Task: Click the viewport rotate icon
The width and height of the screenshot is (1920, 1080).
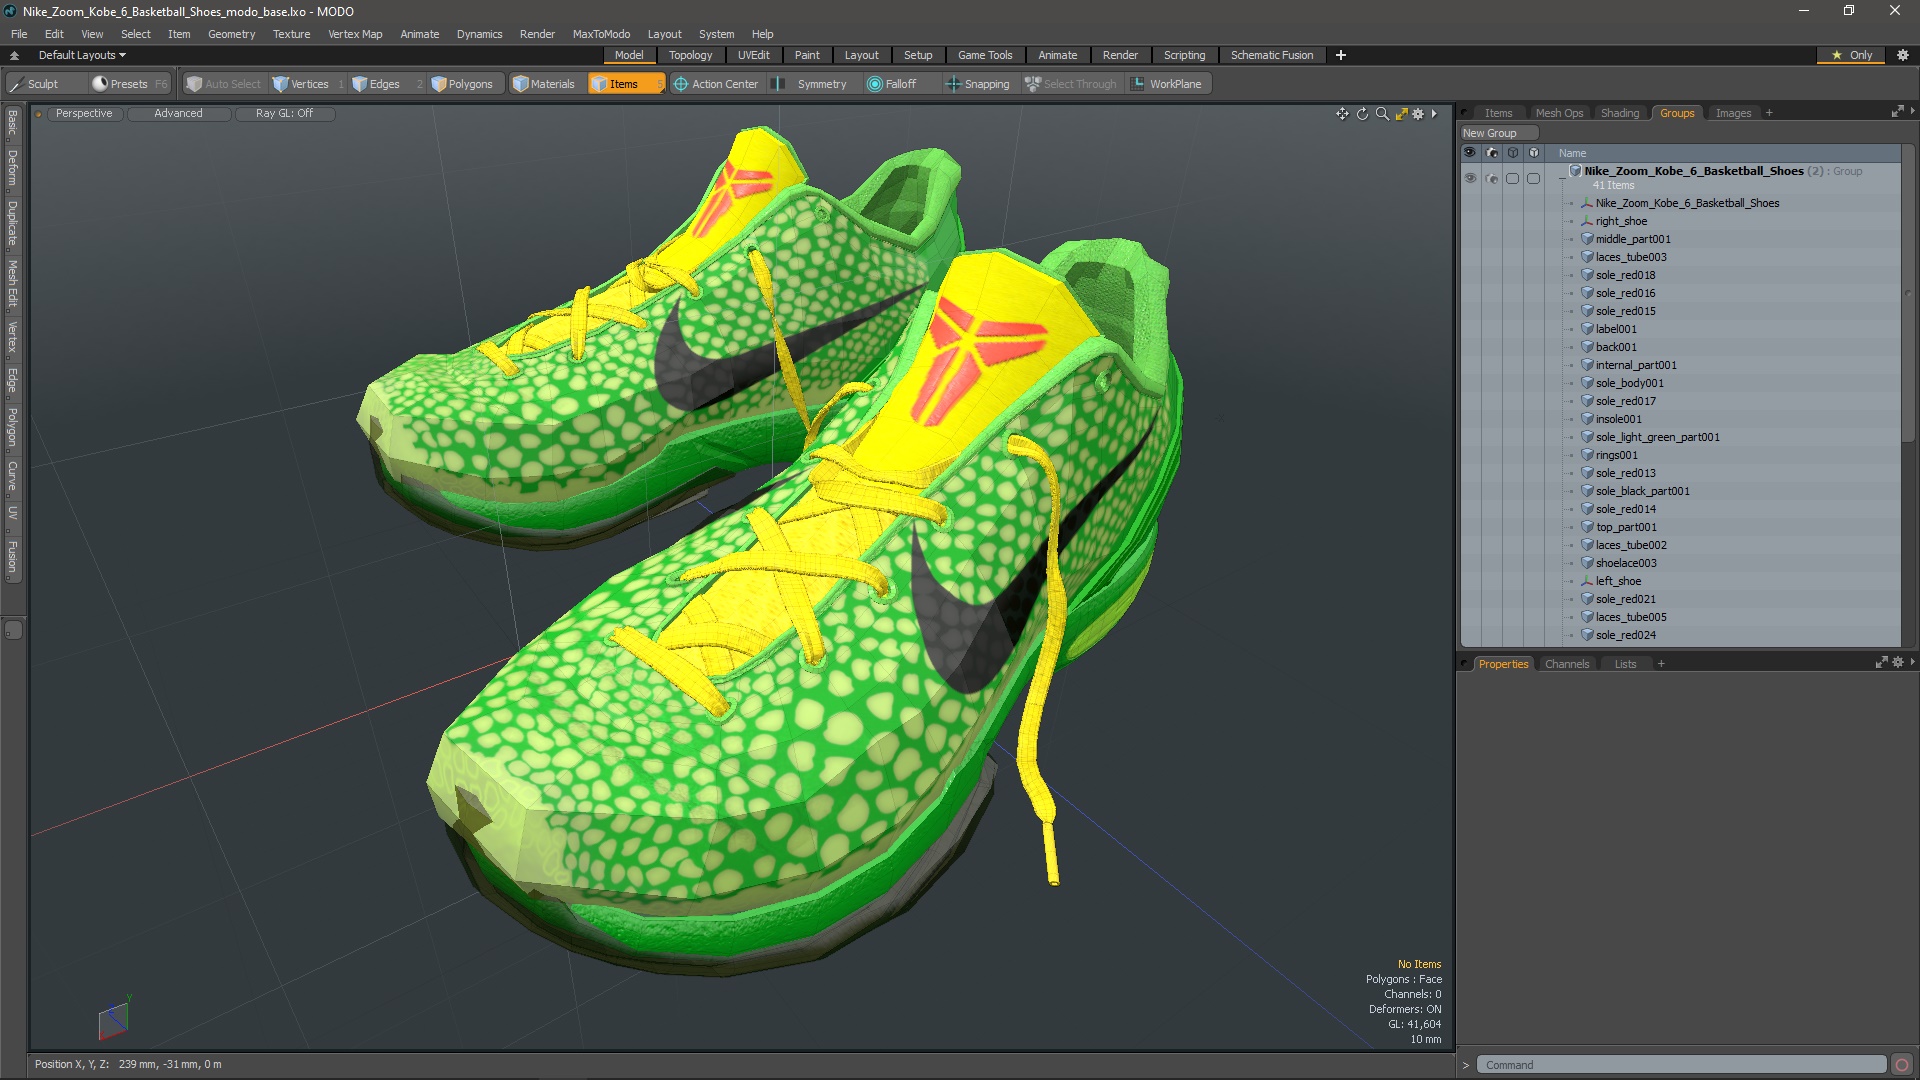Action: 1362,114
